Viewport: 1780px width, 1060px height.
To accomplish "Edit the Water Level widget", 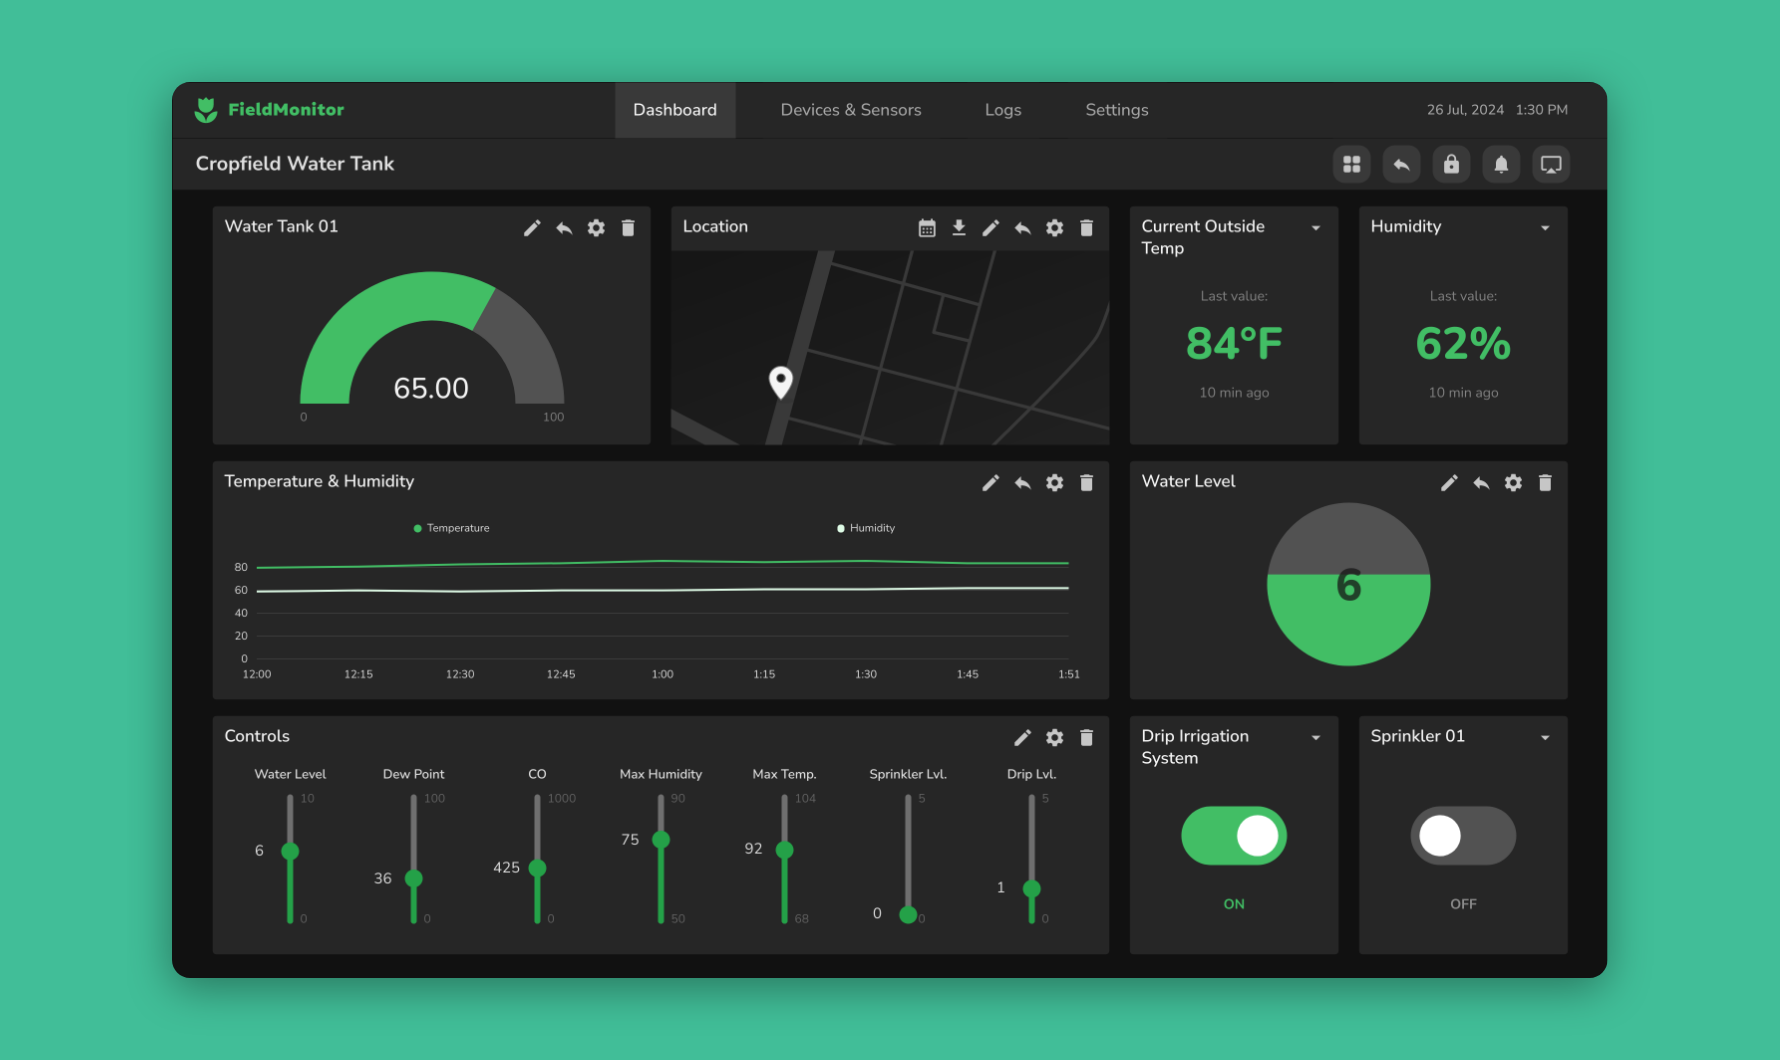I will [1449, 483].
